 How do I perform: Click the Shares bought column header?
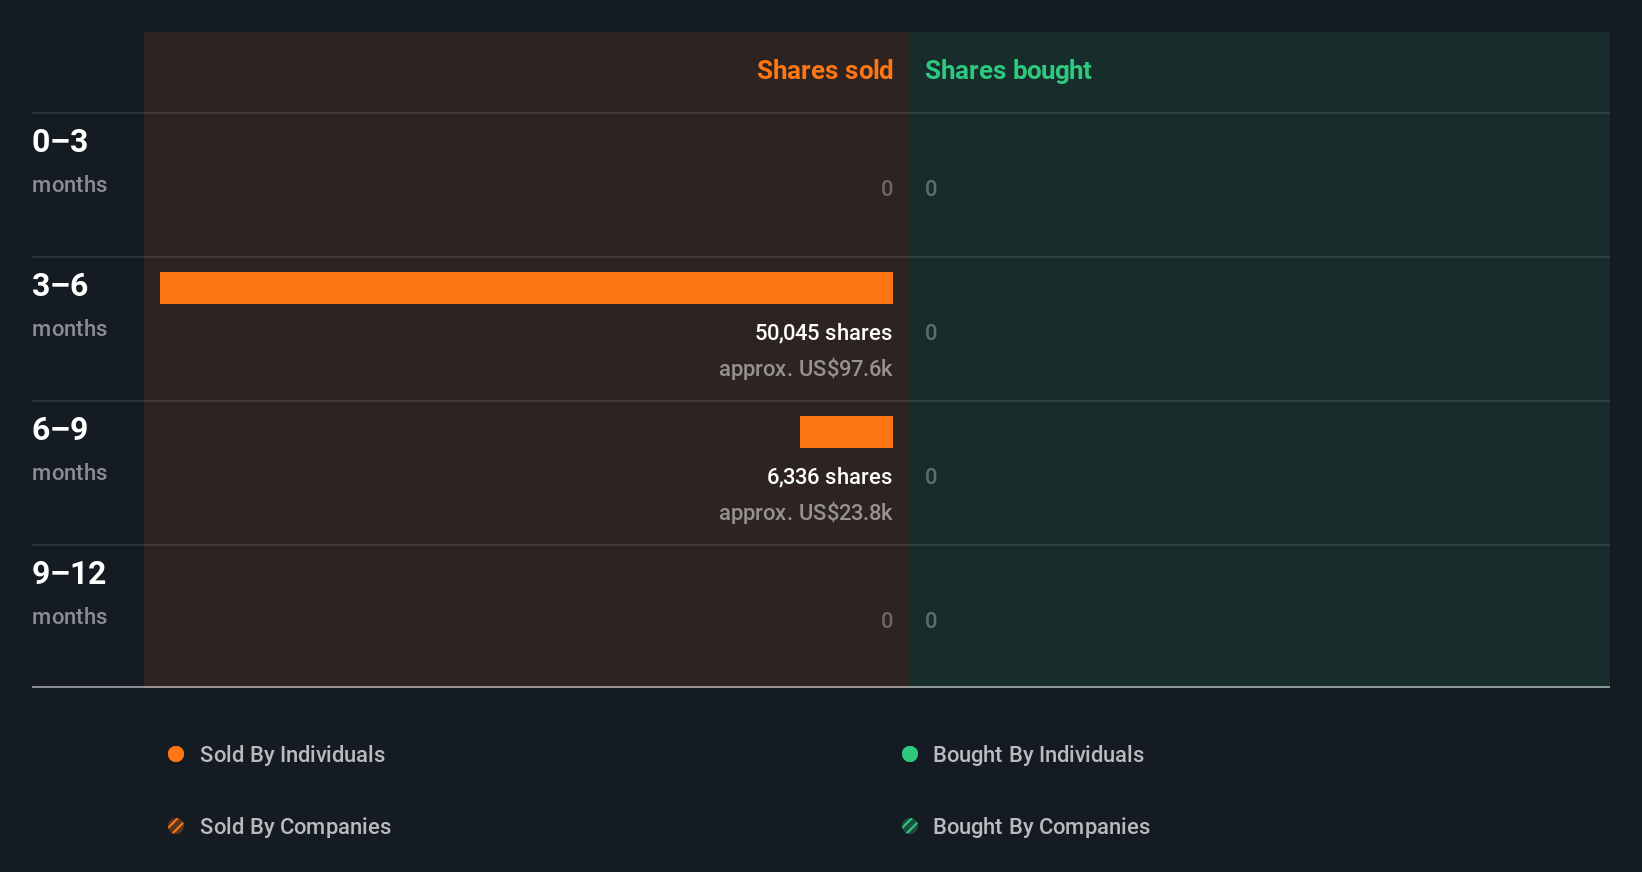pyautogui.click(x=1008, y=70)
